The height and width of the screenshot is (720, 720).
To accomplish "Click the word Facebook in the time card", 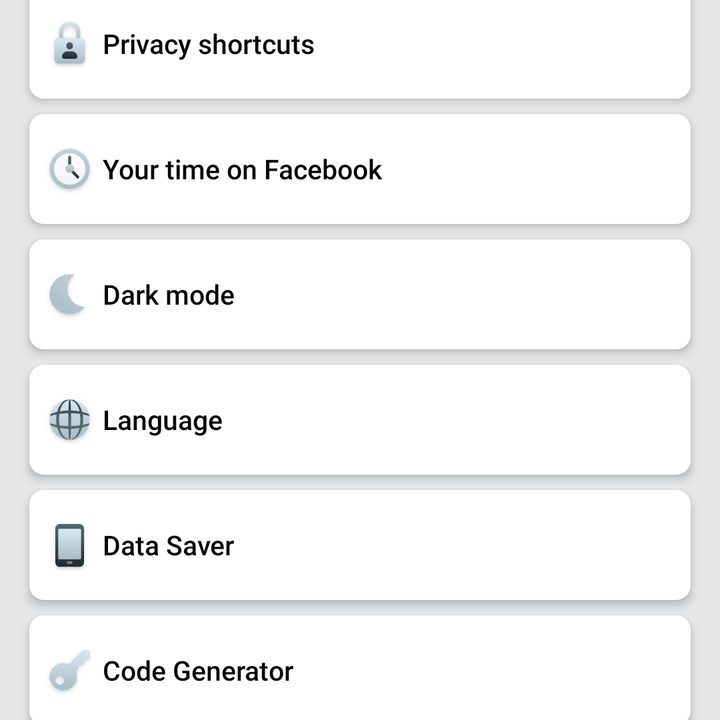I will click(323, 170).
